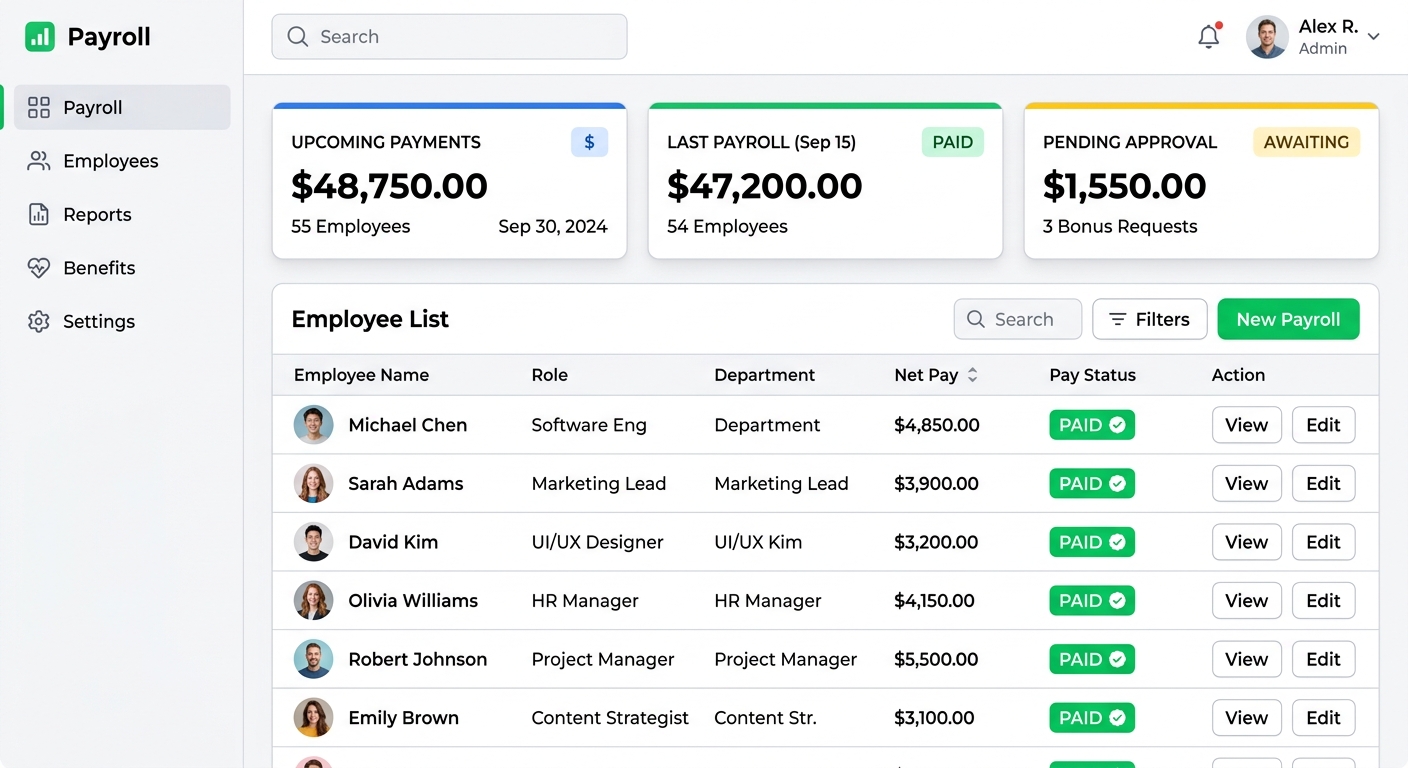Click dollar icon on Upcoming Payments card

[589, 142]
